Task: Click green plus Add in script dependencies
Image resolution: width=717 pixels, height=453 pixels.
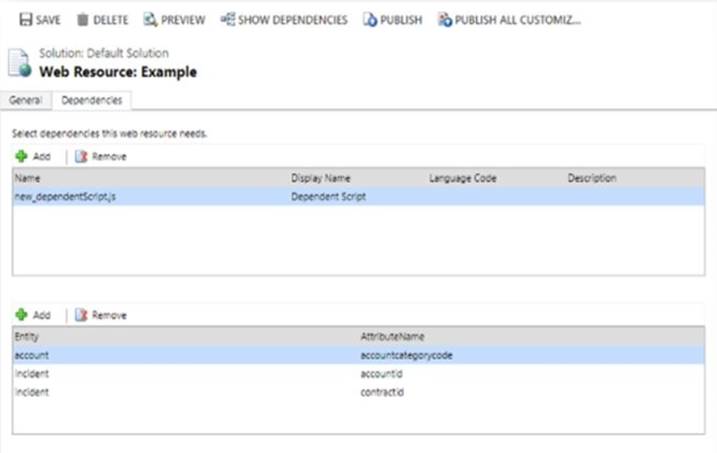Action: pyautogui.click(x=21, y=156)
